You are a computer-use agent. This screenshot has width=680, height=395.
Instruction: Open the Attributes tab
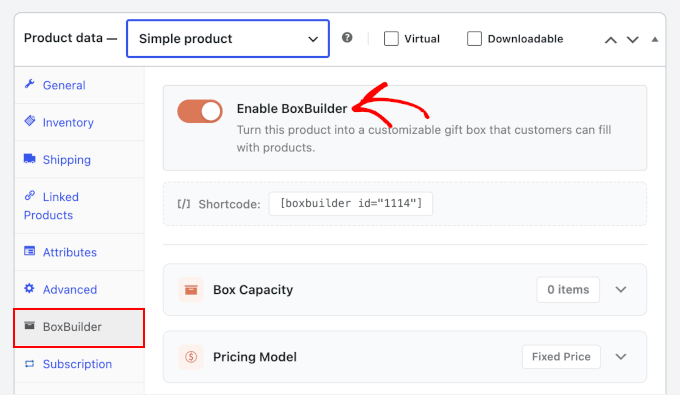pos(79,252)
